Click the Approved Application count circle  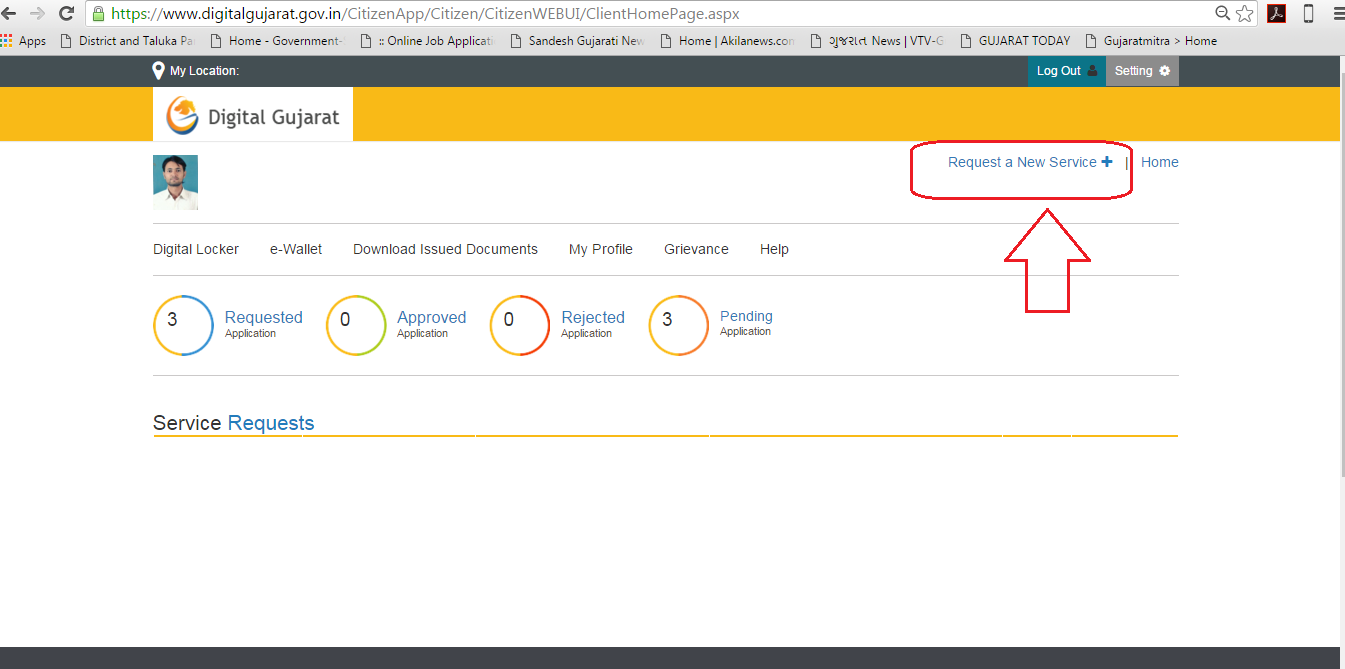point(355,325)
